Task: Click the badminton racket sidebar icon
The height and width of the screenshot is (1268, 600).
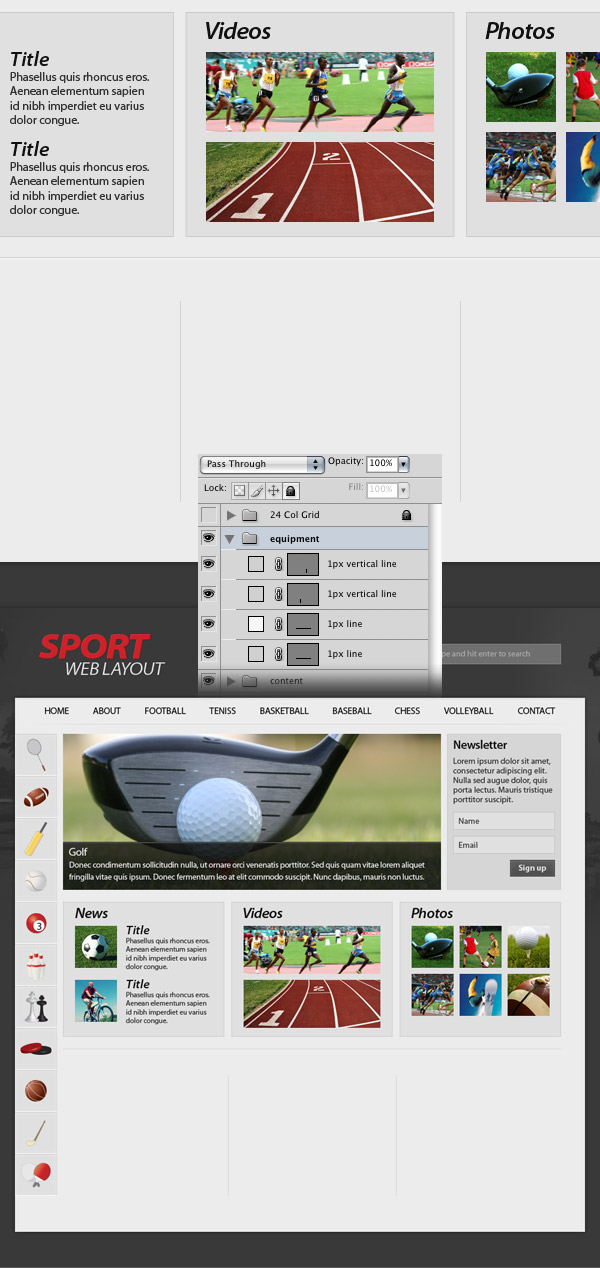Action: click(35, 754)
